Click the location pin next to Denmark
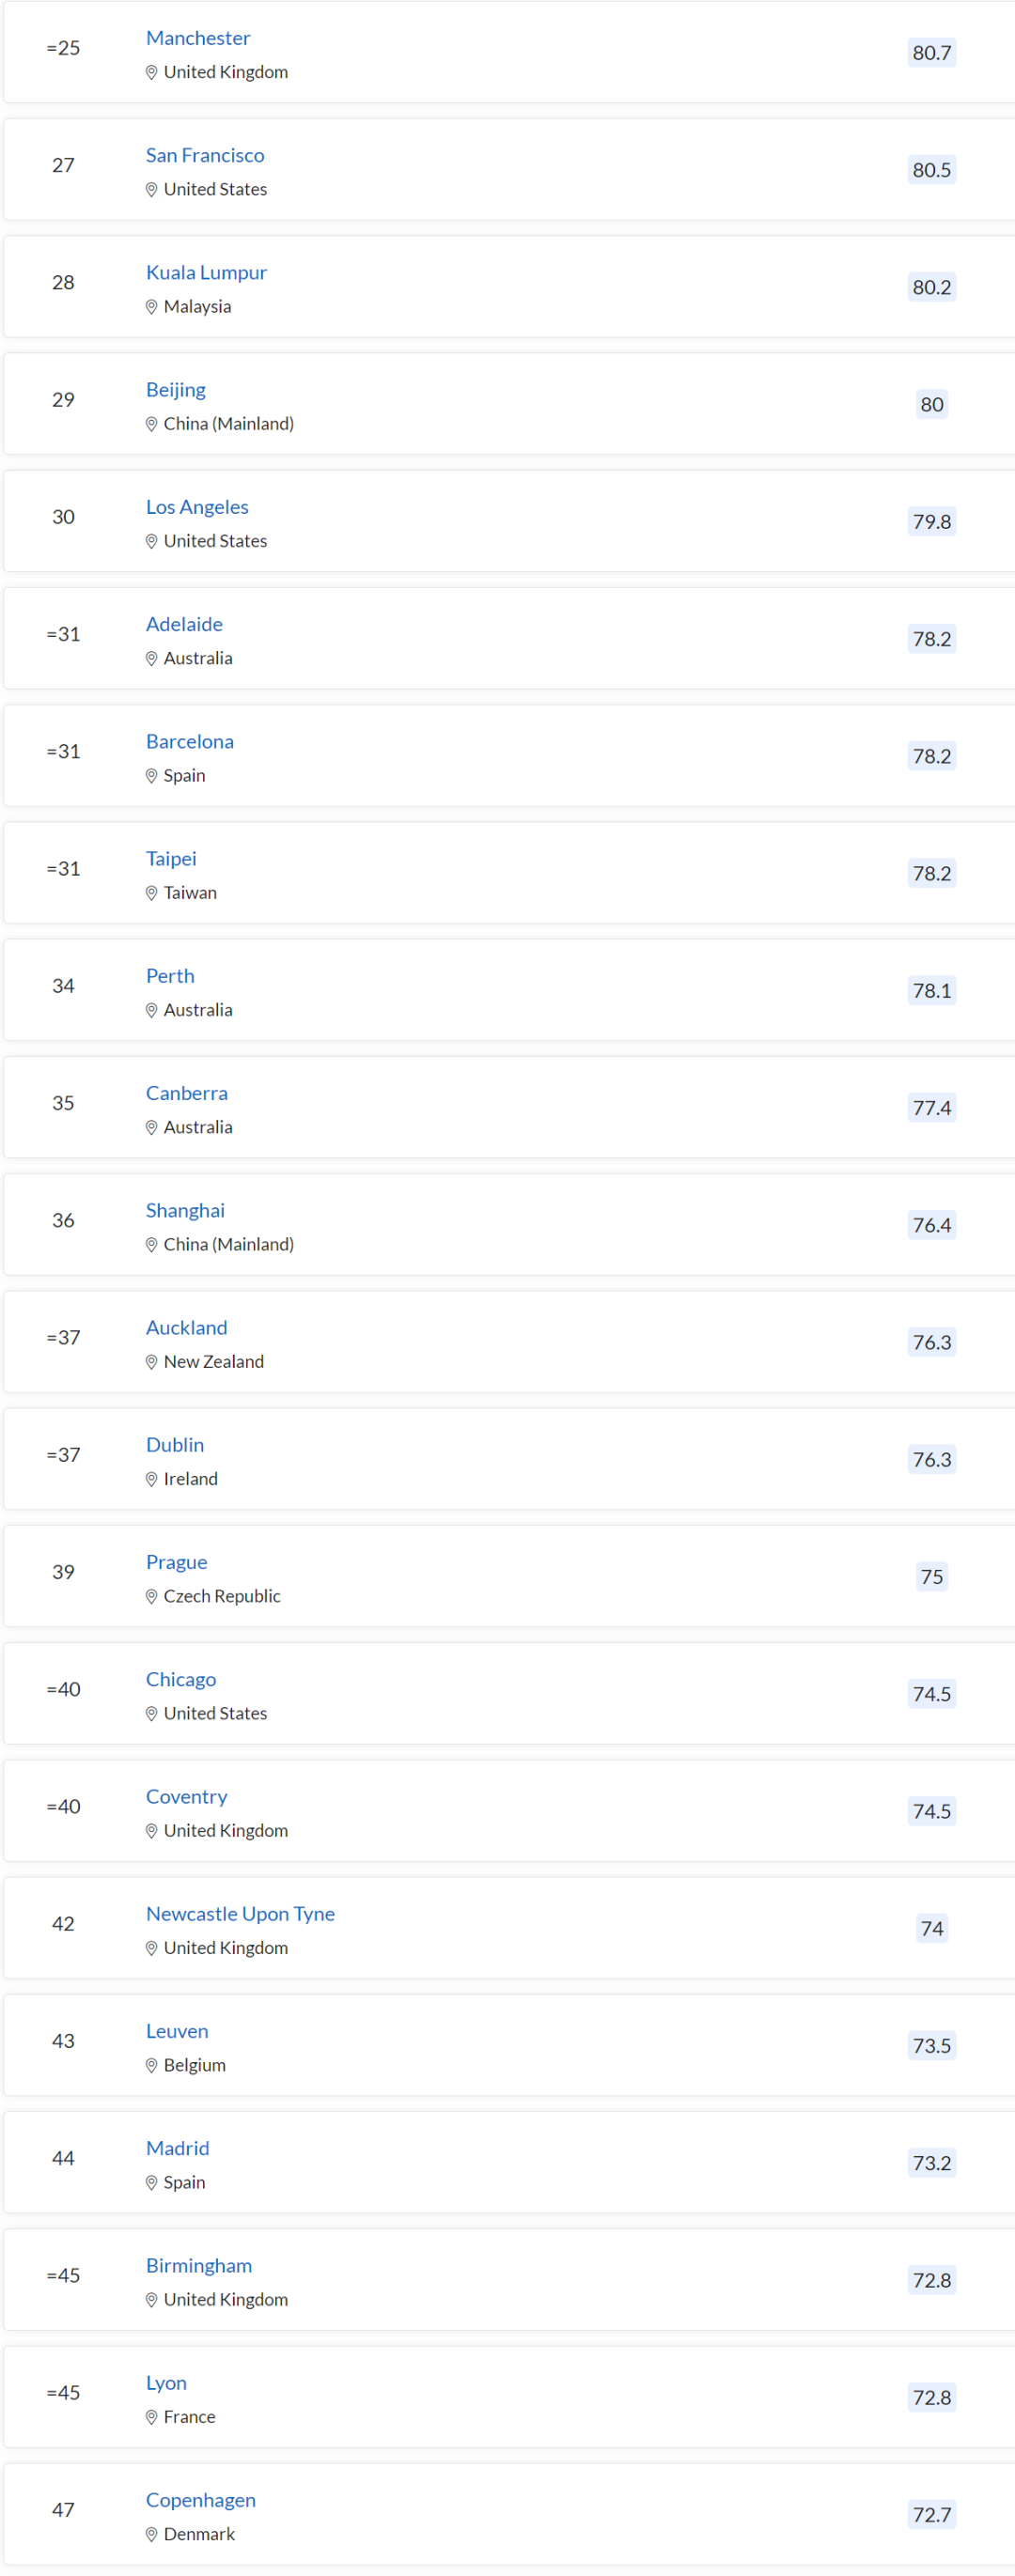 [151, 2534]
